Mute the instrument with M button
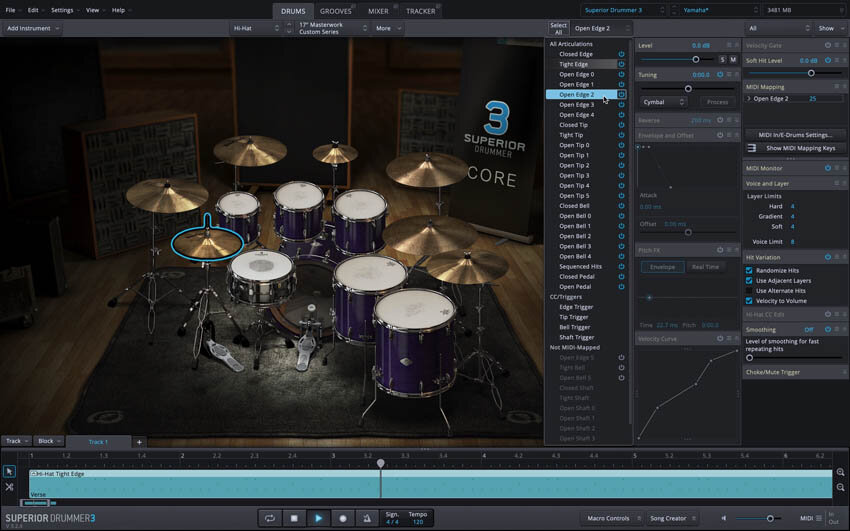850x531 pixels. click(733, 60)
